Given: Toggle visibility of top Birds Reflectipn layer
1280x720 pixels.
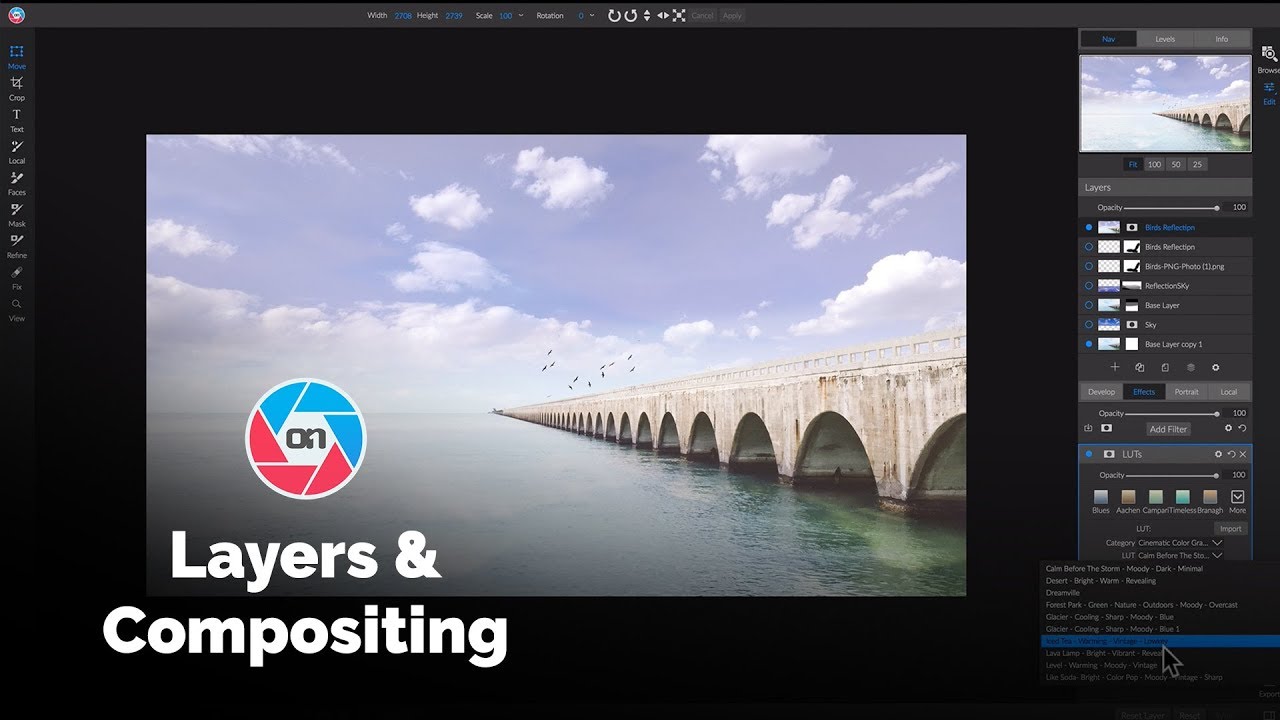Looking at the screenshot, I should 1089,227.
